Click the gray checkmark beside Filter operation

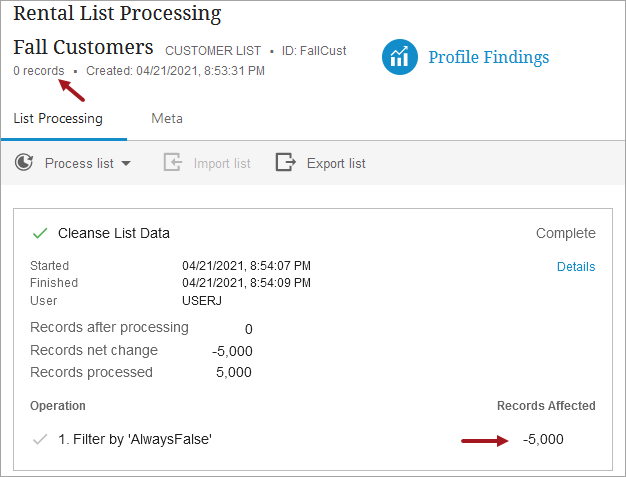point(40,439)
